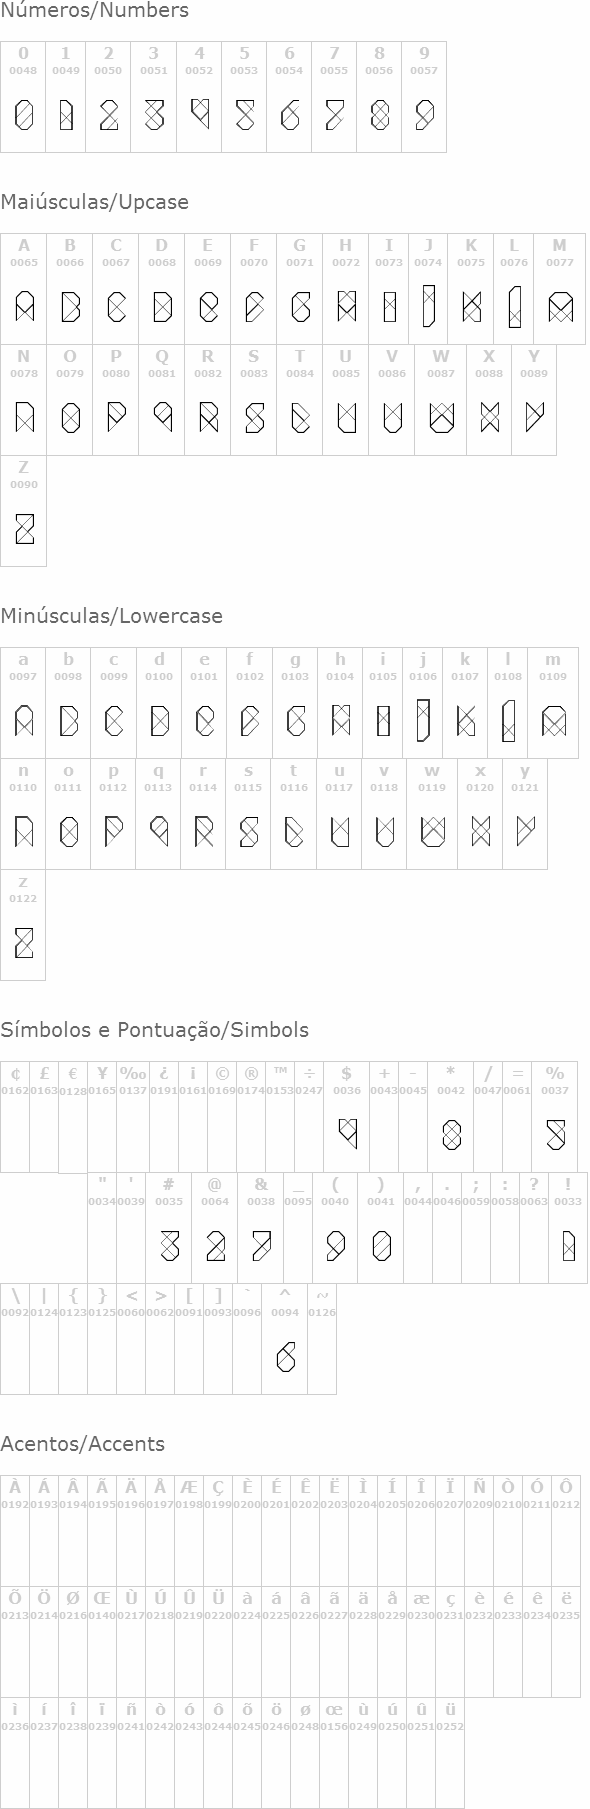Click the lowercase z glyph cell 0122

23,925
